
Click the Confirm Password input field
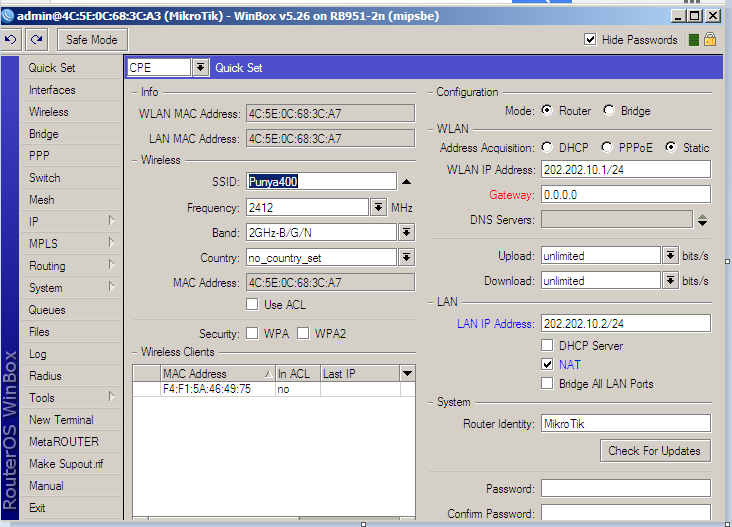point(626,512)
